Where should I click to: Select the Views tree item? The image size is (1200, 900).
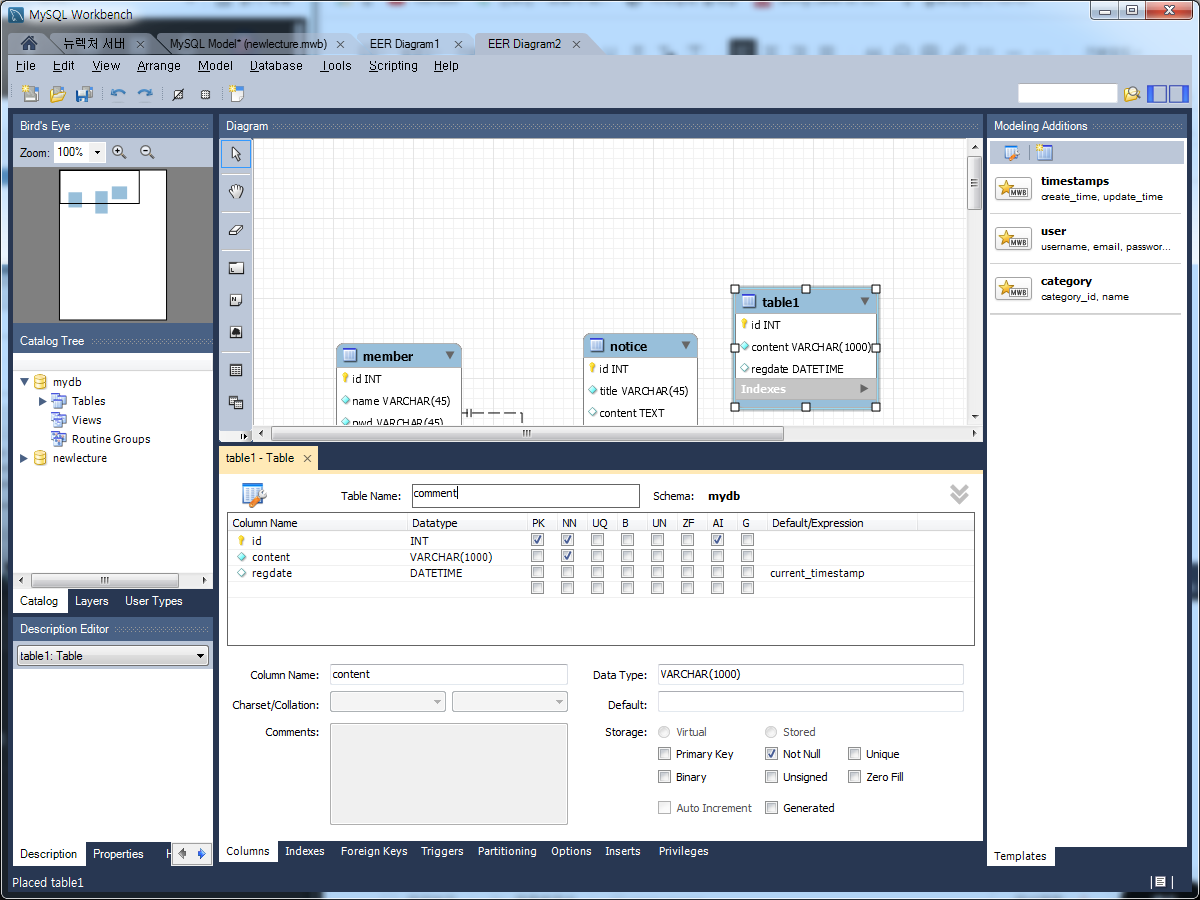tap(86, 420)
